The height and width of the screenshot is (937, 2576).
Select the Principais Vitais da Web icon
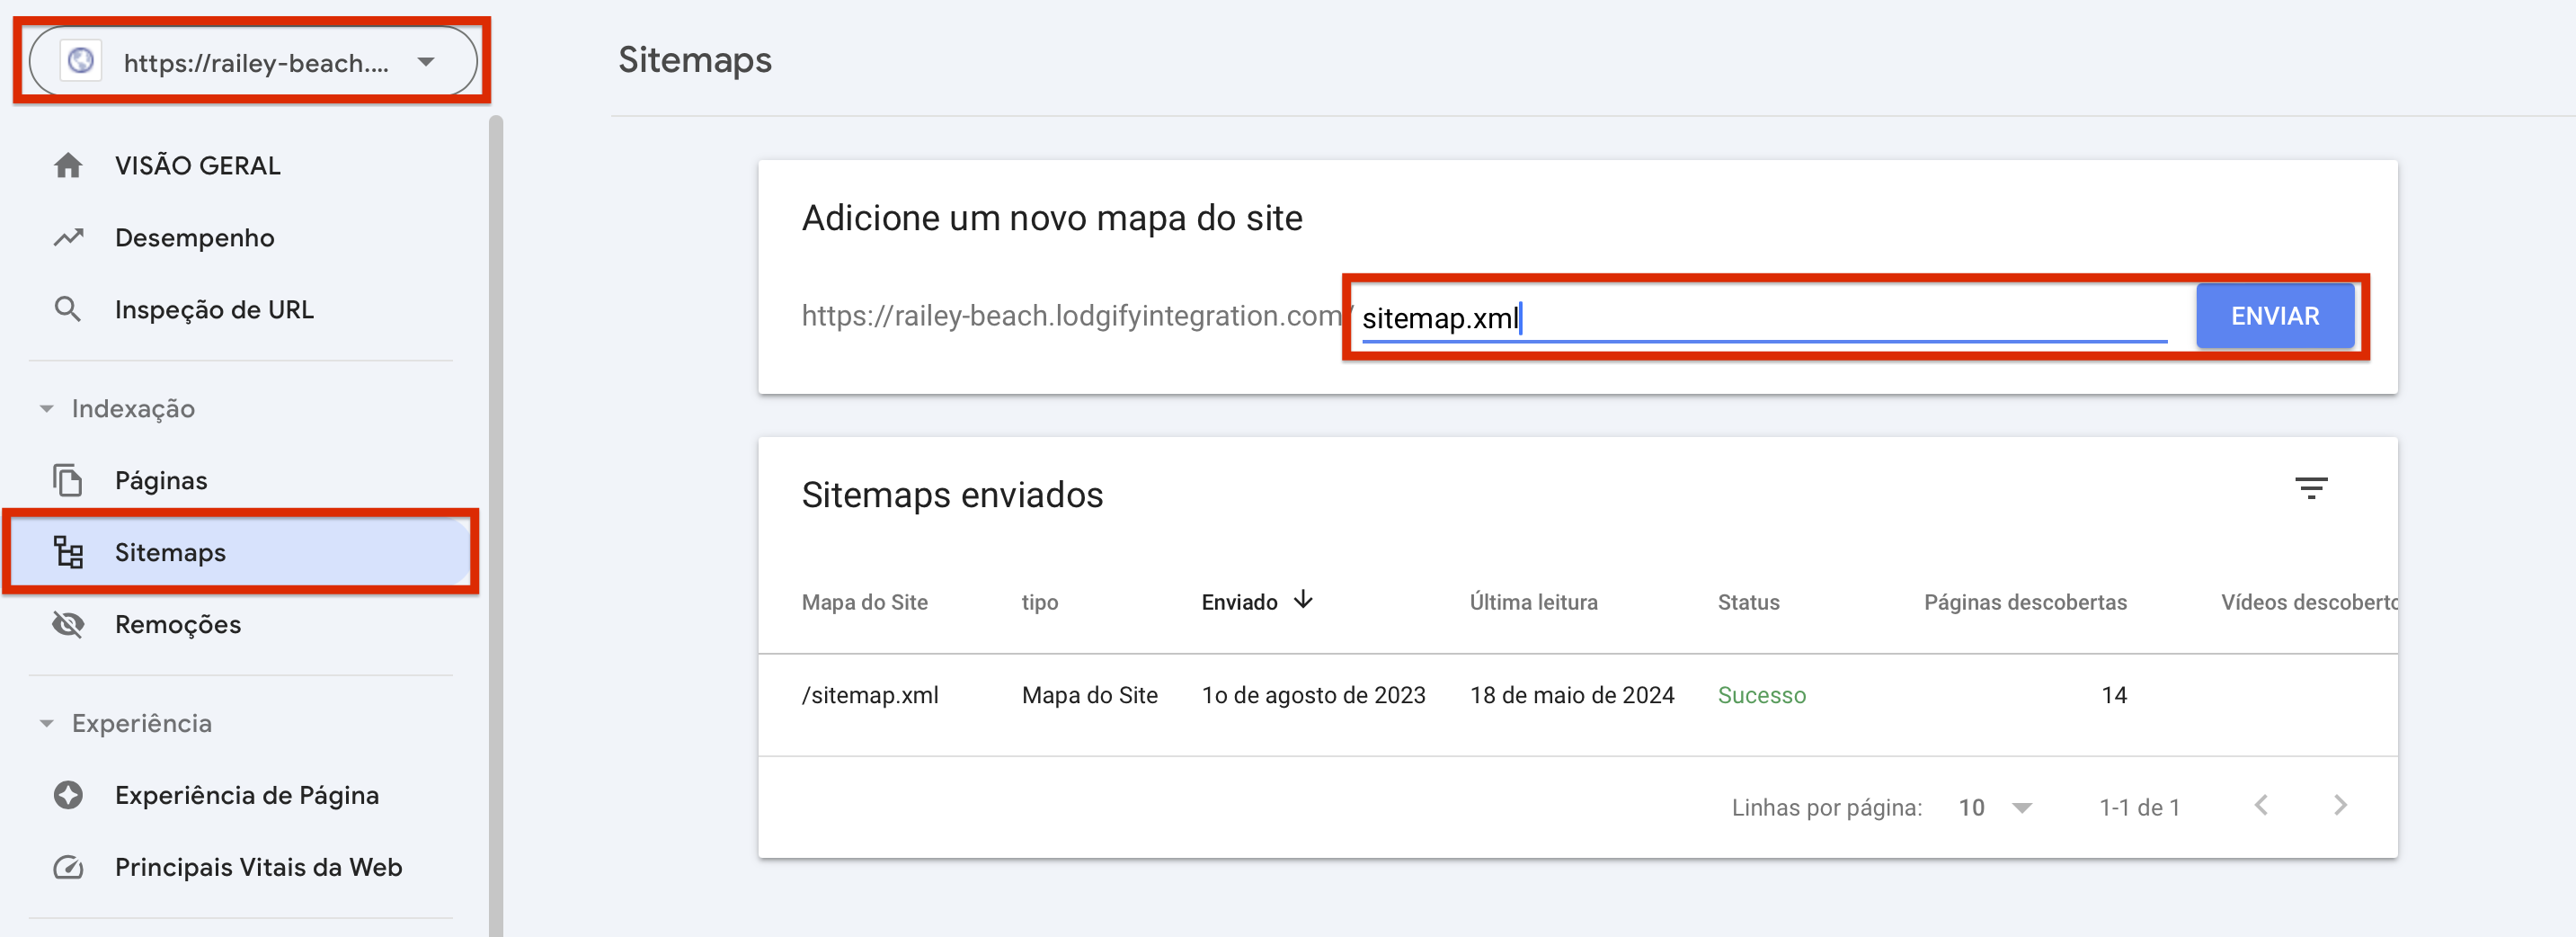coord(68,867)
